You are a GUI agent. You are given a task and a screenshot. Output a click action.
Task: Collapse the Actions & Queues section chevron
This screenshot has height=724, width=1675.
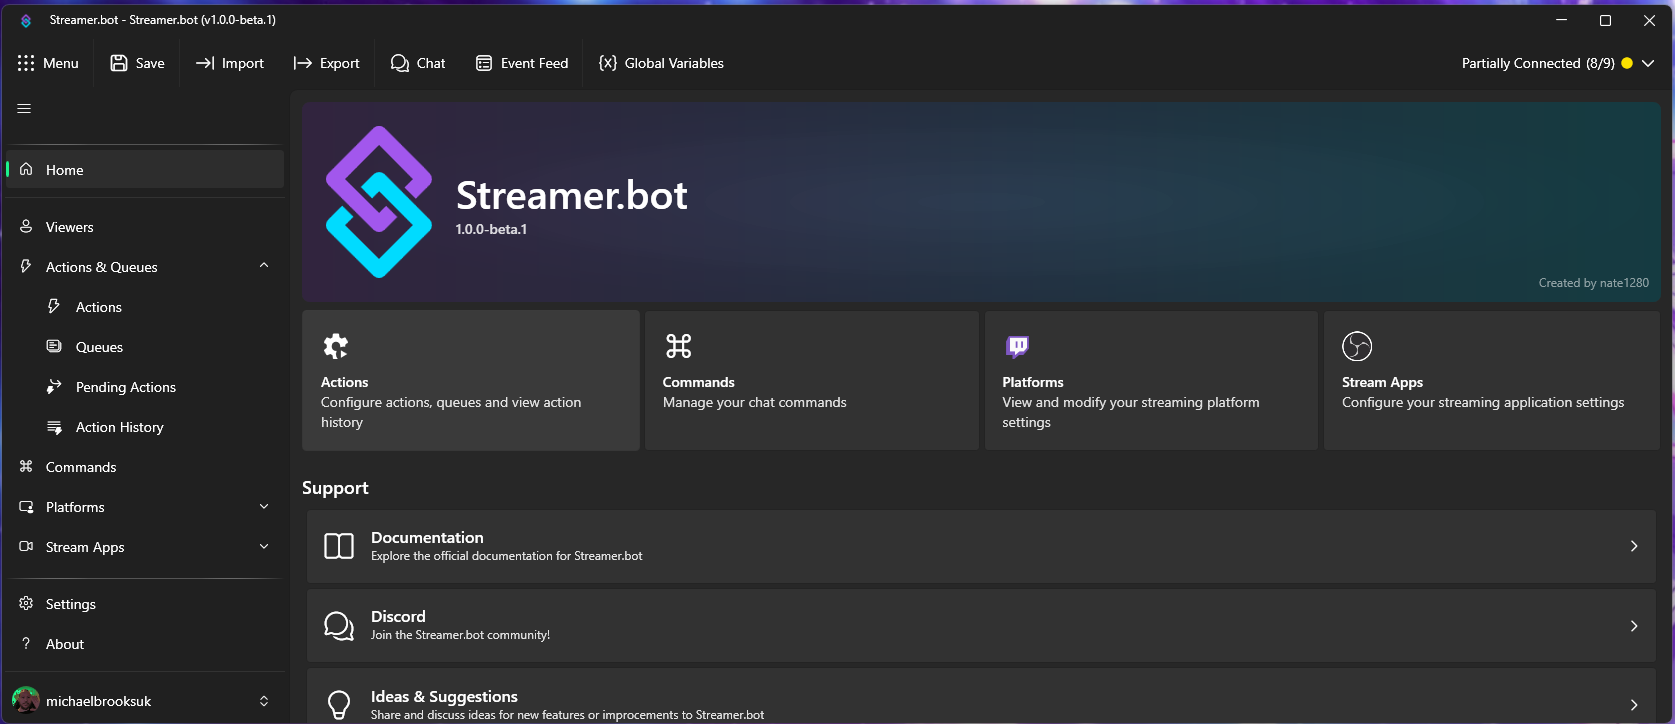pos(264,266)
